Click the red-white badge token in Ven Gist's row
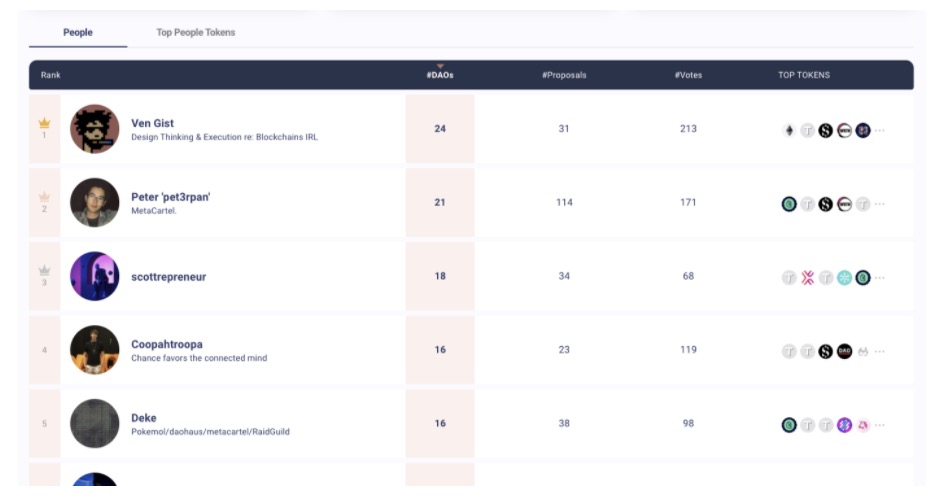 [844, 130]
